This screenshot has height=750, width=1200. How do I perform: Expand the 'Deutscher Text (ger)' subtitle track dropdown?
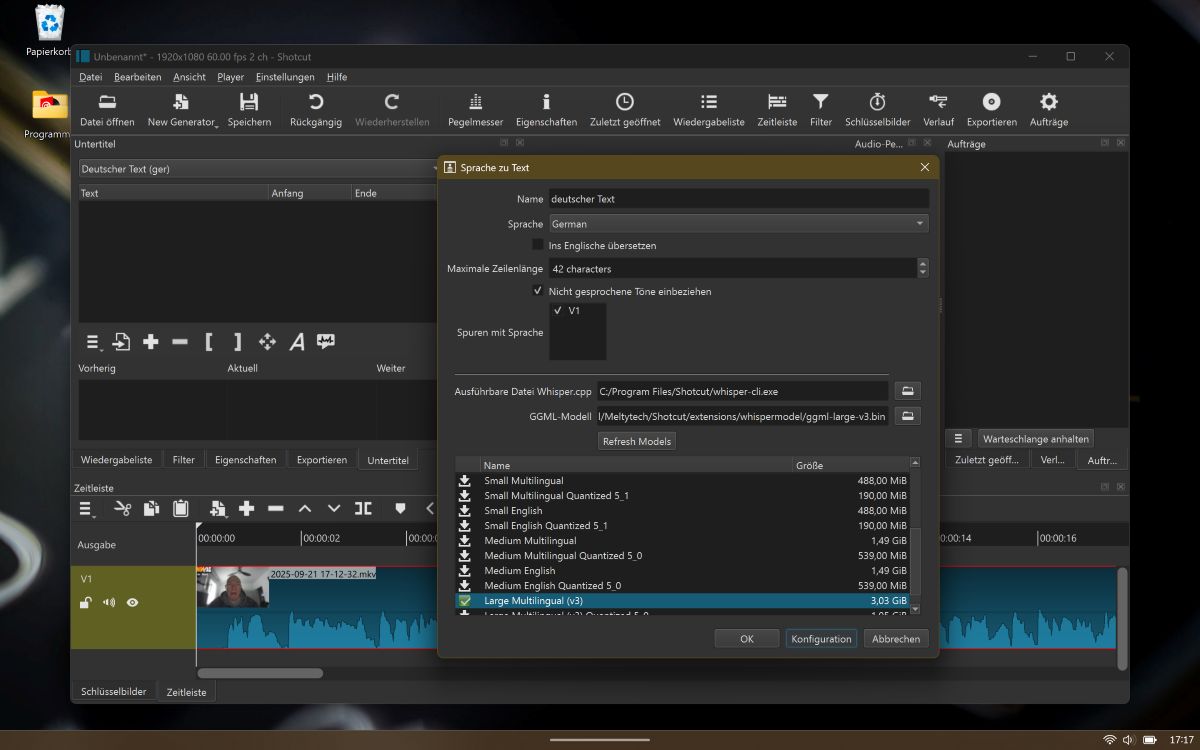pyautogui.click(x=258, y=169)
